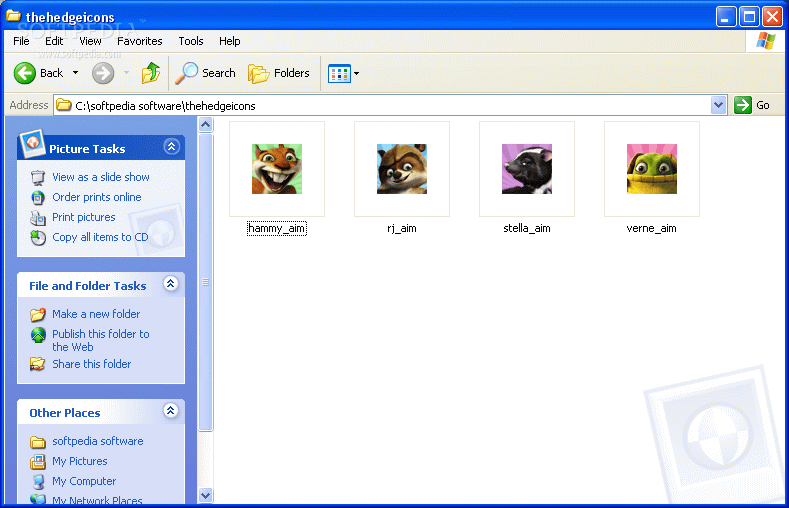This screenshot has height=508, width=789.
Task: Collapse the Picture Tasks panel
Action: (171, 147)
